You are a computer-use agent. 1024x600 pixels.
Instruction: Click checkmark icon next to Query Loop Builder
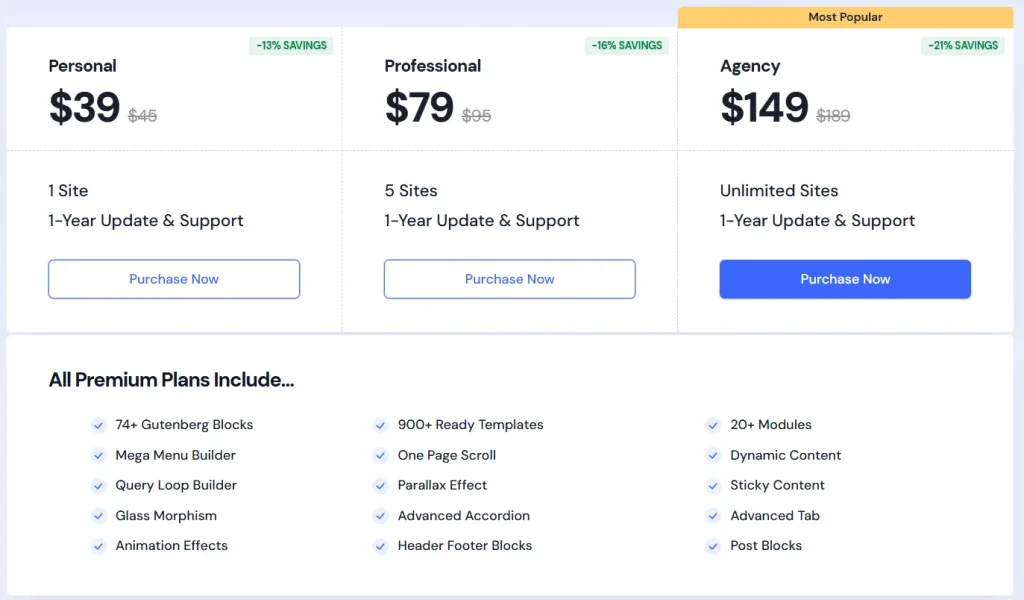point(99,485)
